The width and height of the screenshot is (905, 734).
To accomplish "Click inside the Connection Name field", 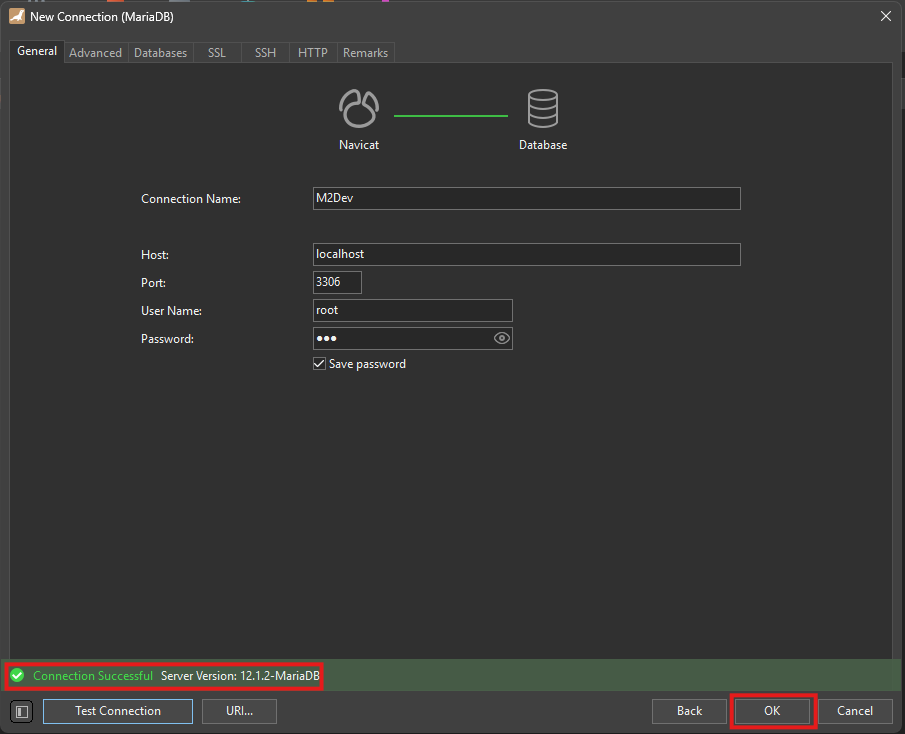I will pyautogui.click(x=526, y=198).
